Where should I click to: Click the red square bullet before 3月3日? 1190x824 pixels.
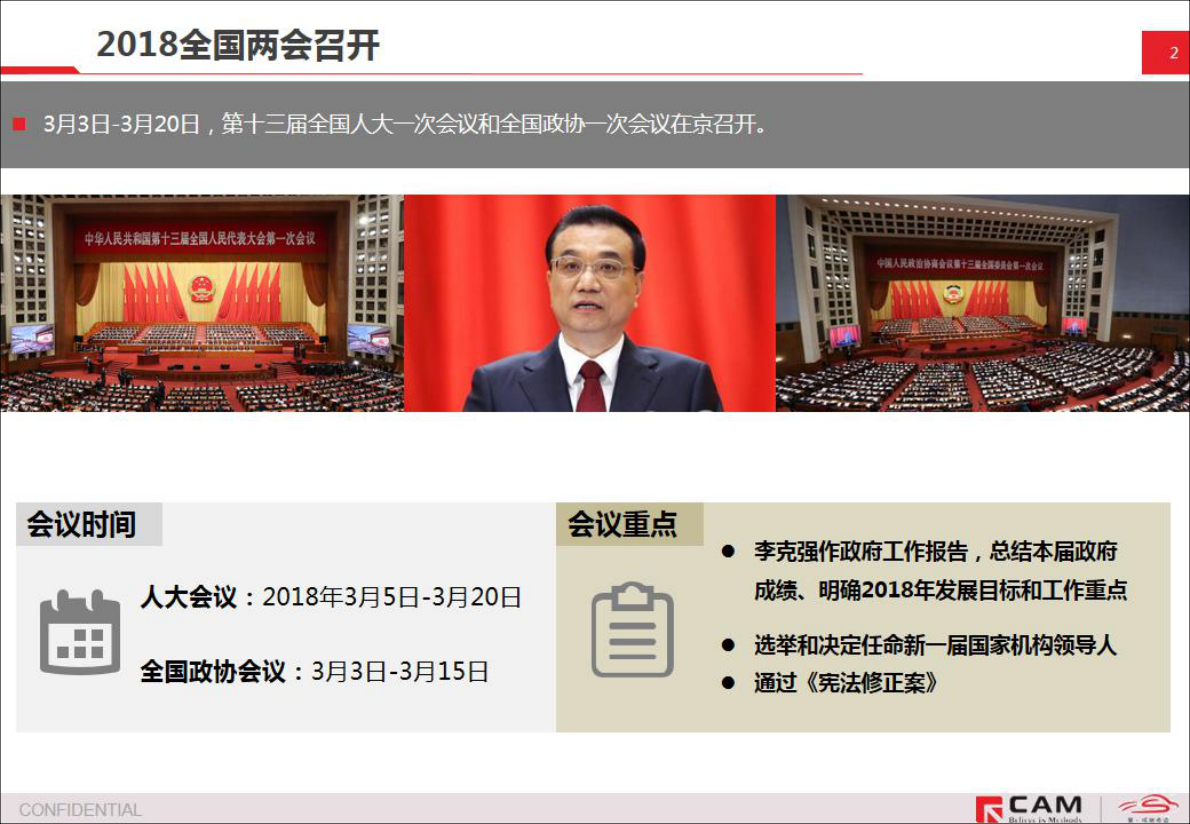pyautogui.click(x=19, y=125)
